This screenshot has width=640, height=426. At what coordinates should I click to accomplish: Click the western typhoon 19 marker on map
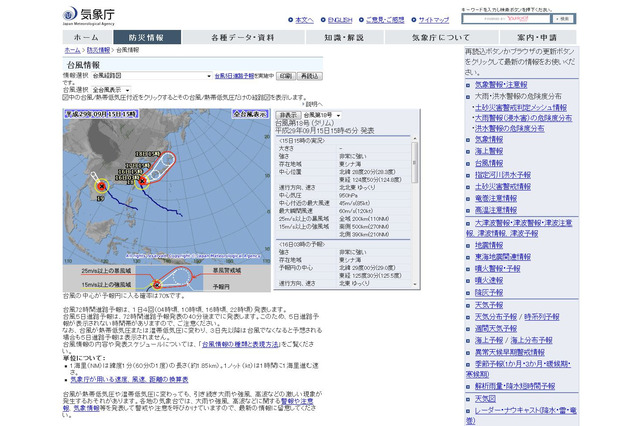(102, 186)
